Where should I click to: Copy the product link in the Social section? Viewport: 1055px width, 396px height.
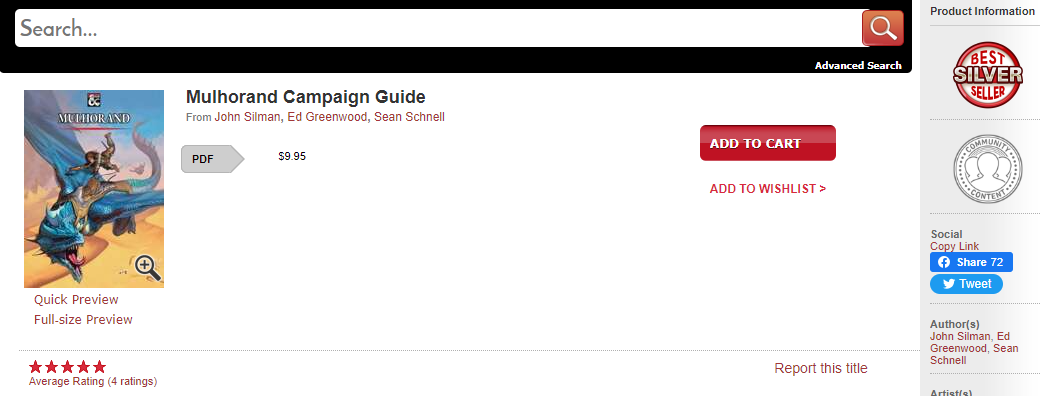954,246
